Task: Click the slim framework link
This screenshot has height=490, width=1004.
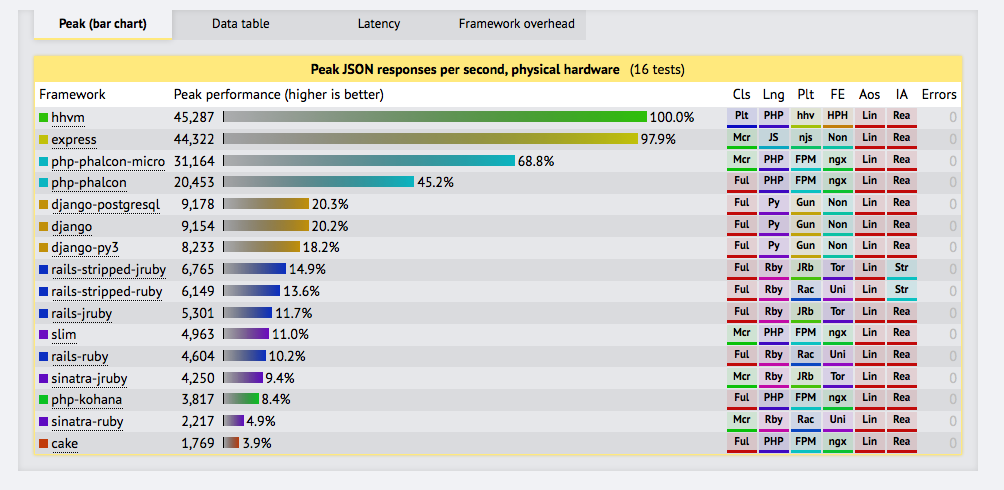Action: [64, 334]
